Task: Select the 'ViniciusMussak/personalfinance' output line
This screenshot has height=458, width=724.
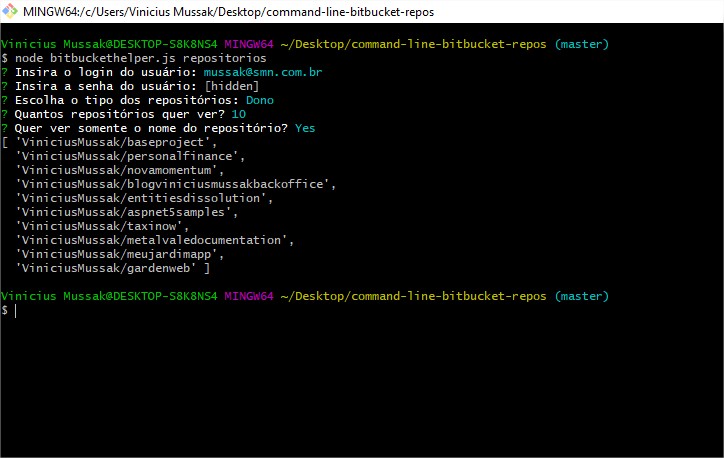Action: 130,157
